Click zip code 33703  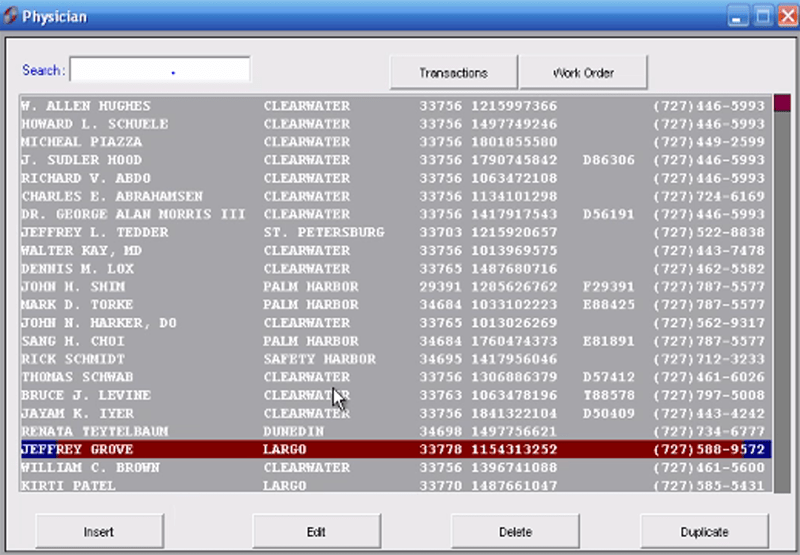tap(441, 233)
